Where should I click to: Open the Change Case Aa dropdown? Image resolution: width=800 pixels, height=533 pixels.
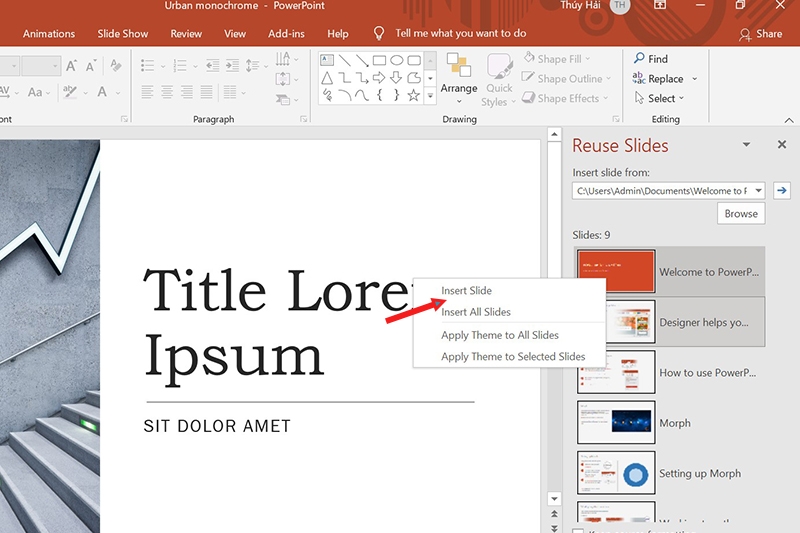click(x=39, y=92)
